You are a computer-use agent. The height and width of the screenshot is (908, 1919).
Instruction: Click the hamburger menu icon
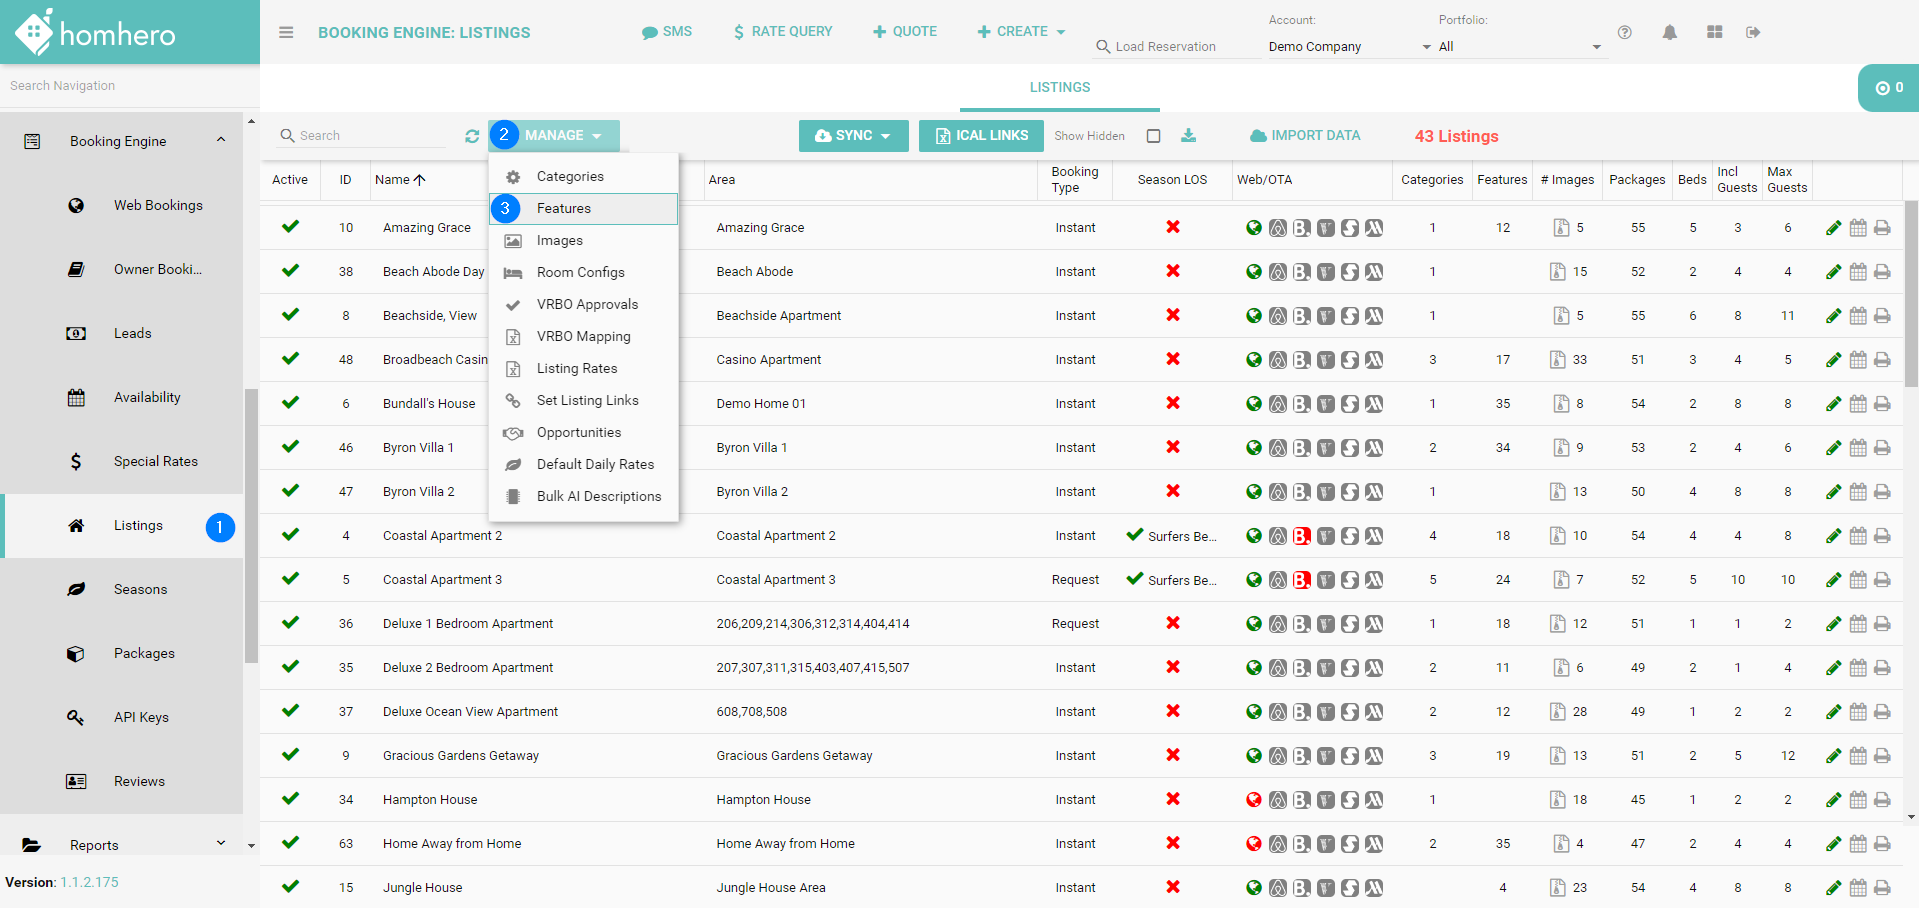tap(286, 32)
